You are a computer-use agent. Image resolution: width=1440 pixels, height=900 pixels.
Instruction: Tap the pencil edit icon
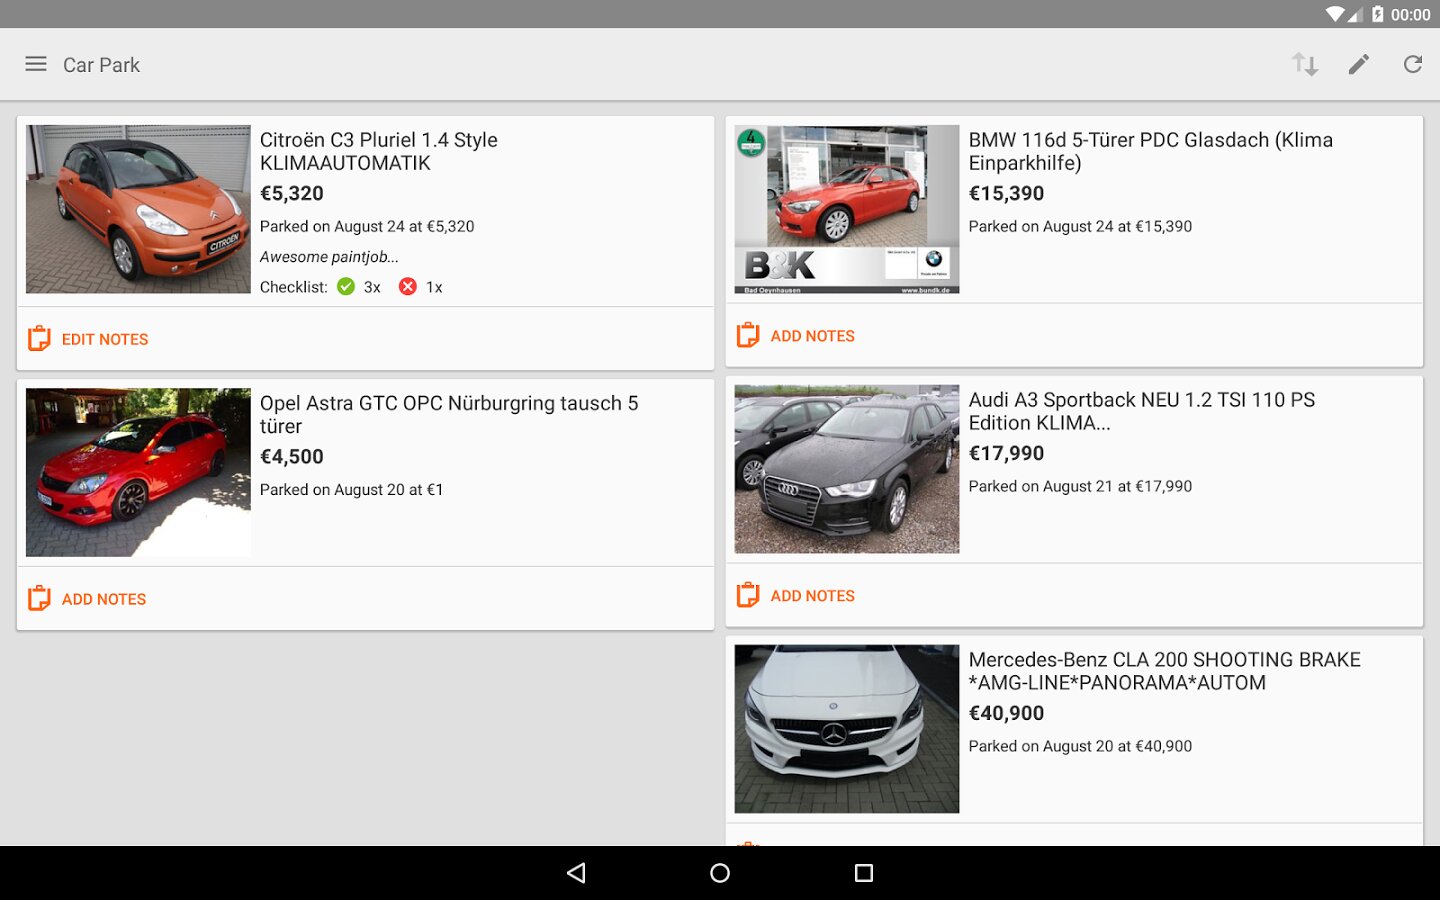coord(1358,64)
